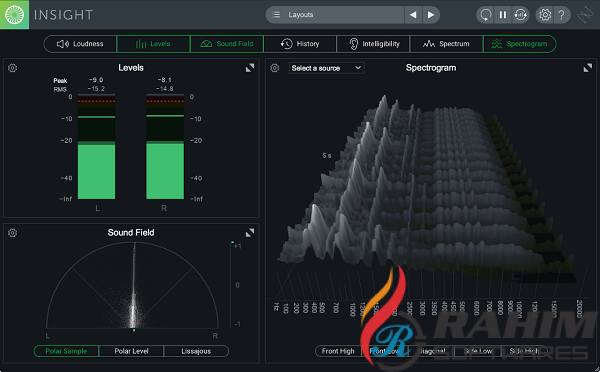The height and width of the screenshot is (372, 600).
Task: Open the Layouts dropdown
Action: 335,15
